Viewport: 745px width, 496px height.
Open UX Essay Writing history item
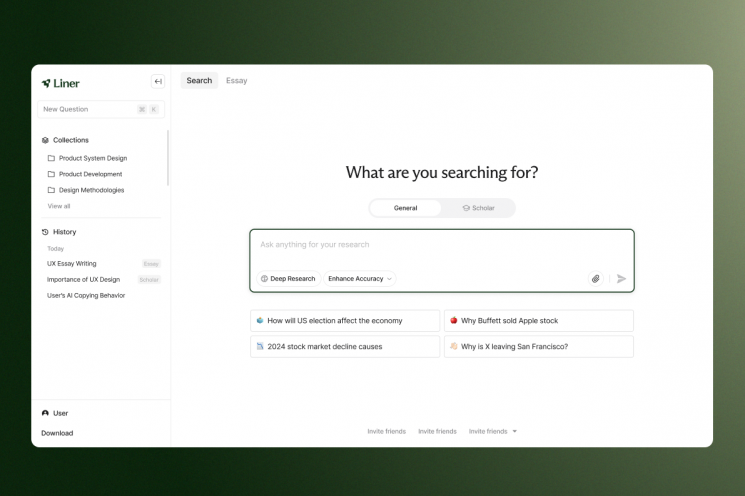coord(71,264)
